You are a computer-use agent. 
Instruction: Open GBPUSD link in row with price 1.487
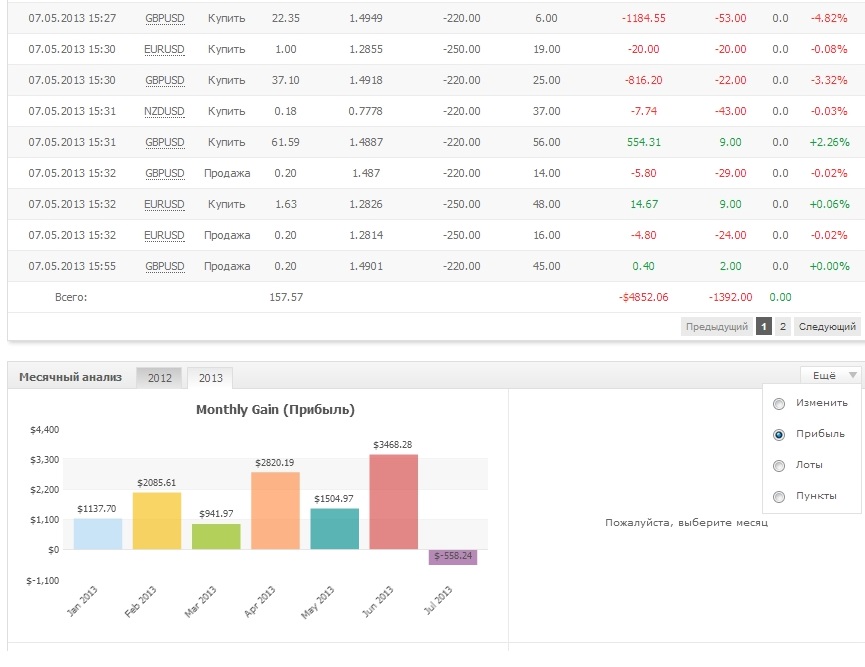(x=164, y=173)
